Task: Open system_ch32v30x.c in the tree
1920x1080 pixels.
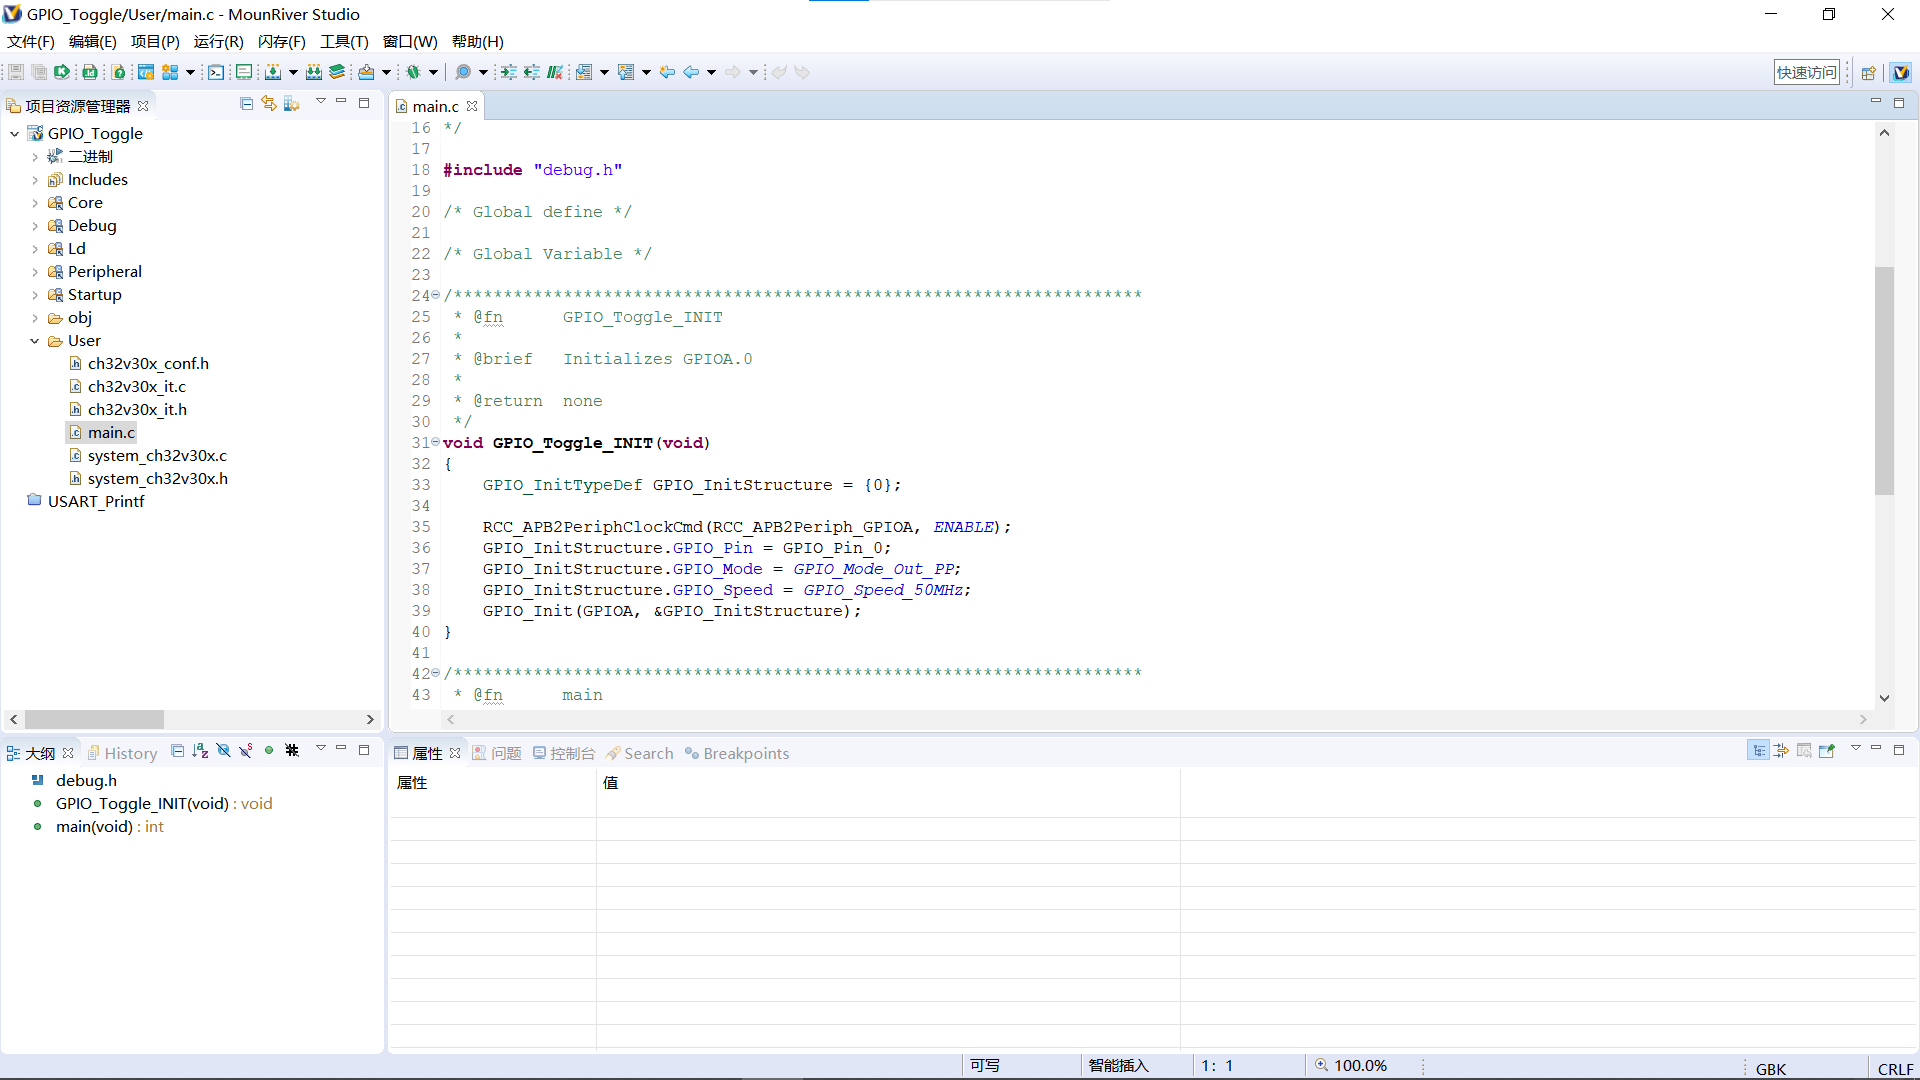Action: point(157,456)
